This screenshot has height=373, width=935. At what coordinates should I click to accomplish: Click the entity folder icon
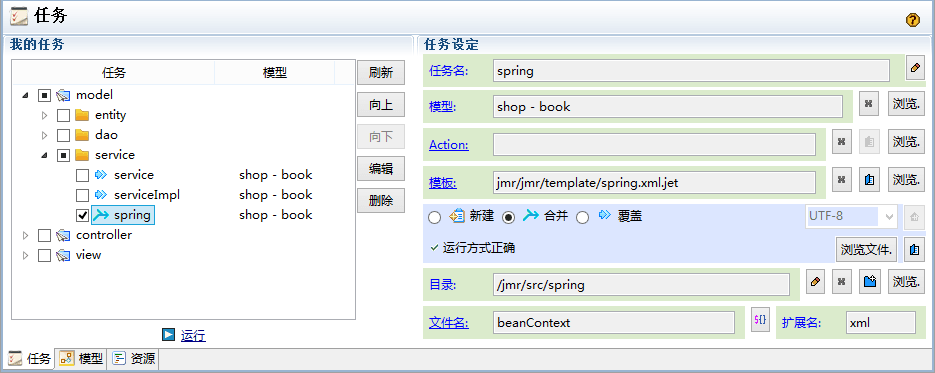pos(82,115)
